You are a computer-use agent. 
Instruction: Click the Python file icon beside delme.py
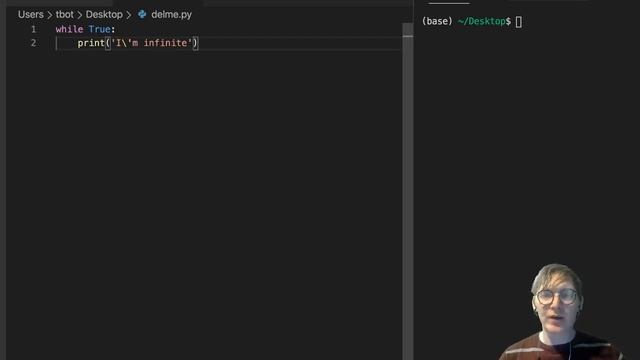tap(142, 15)
